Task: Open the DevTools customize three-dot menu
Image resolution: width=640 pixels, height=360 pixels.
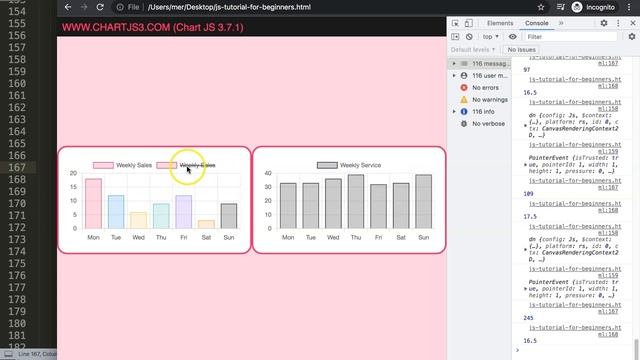Action: (x=618, y=23)
